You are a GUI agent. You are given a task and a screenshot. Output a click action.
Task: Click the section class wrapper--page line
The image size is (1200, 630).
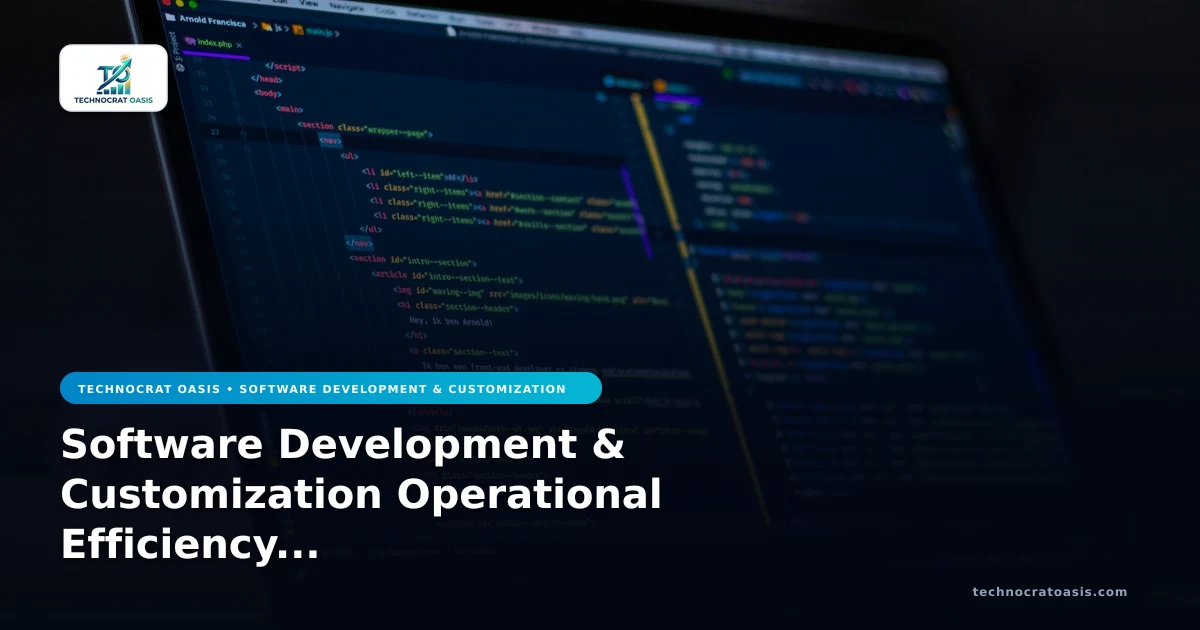tap(363, 129)
